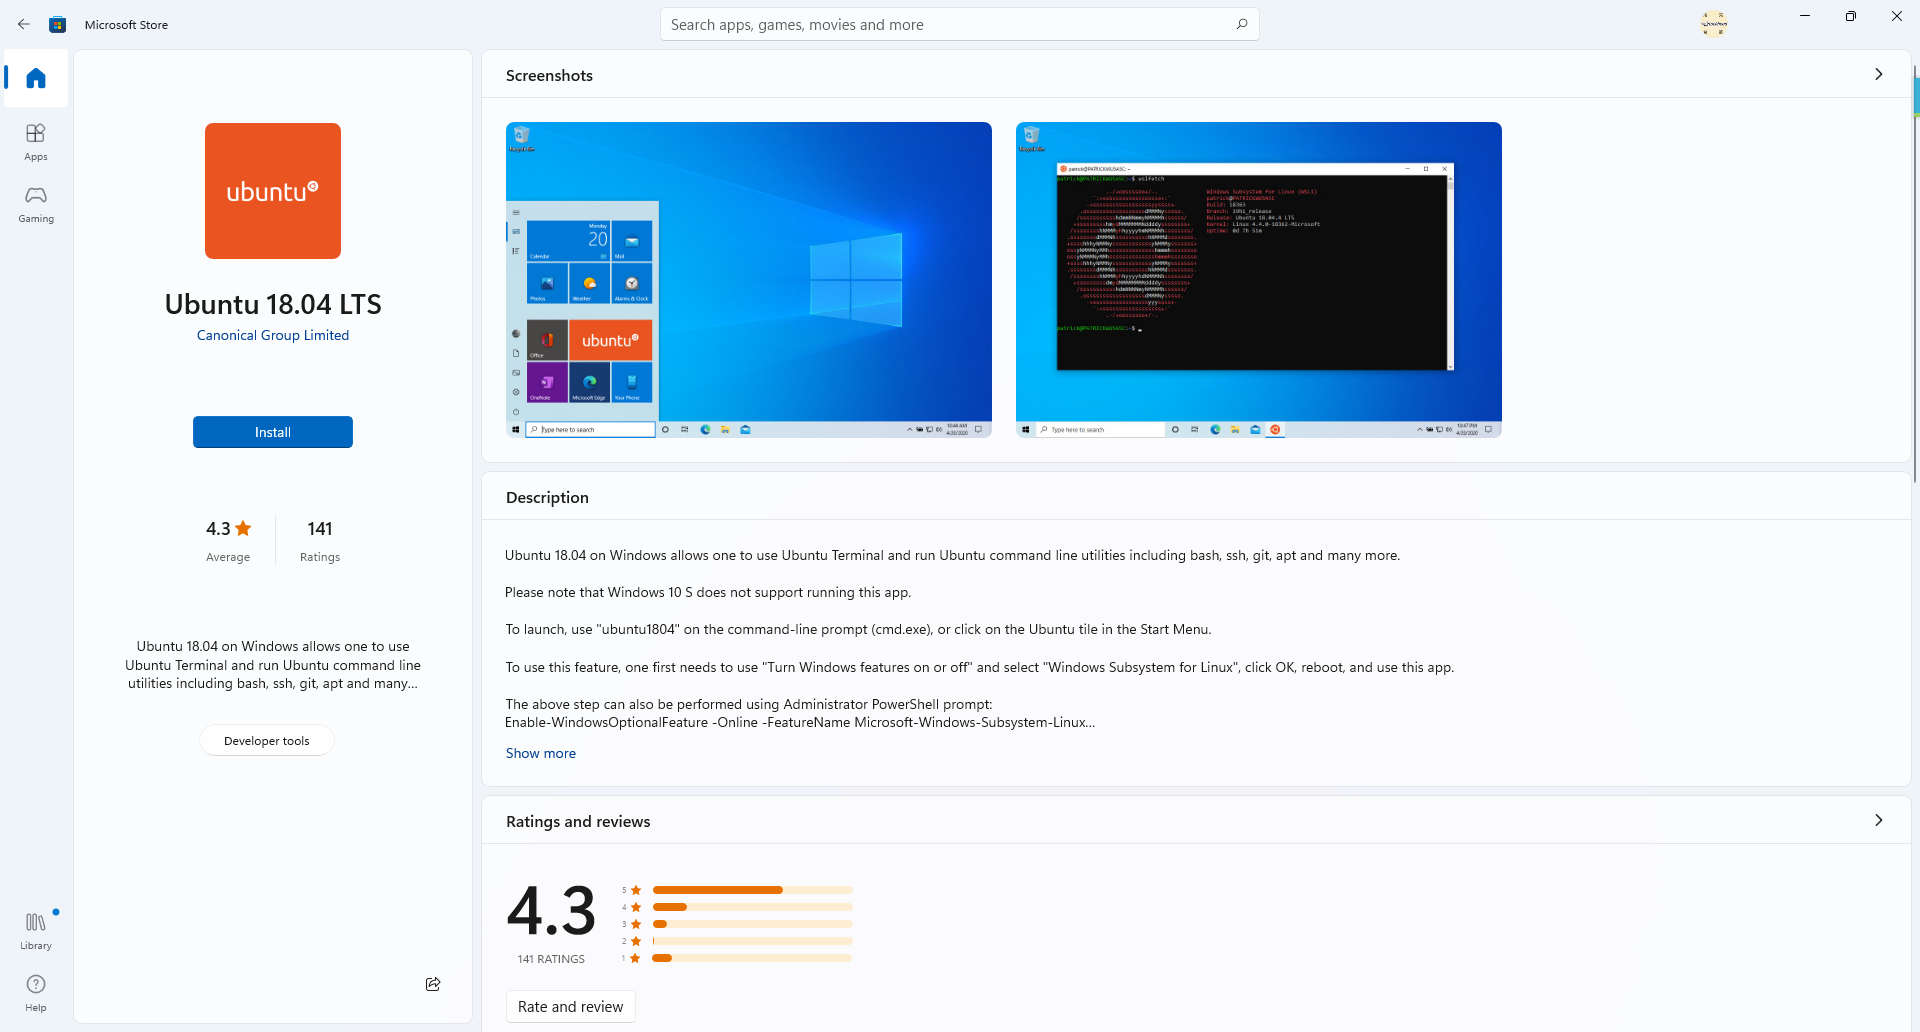Viewport: 1920px width, 1032px height.
Task: Click the back arrow in the title bar
Action: coord(24,24)
